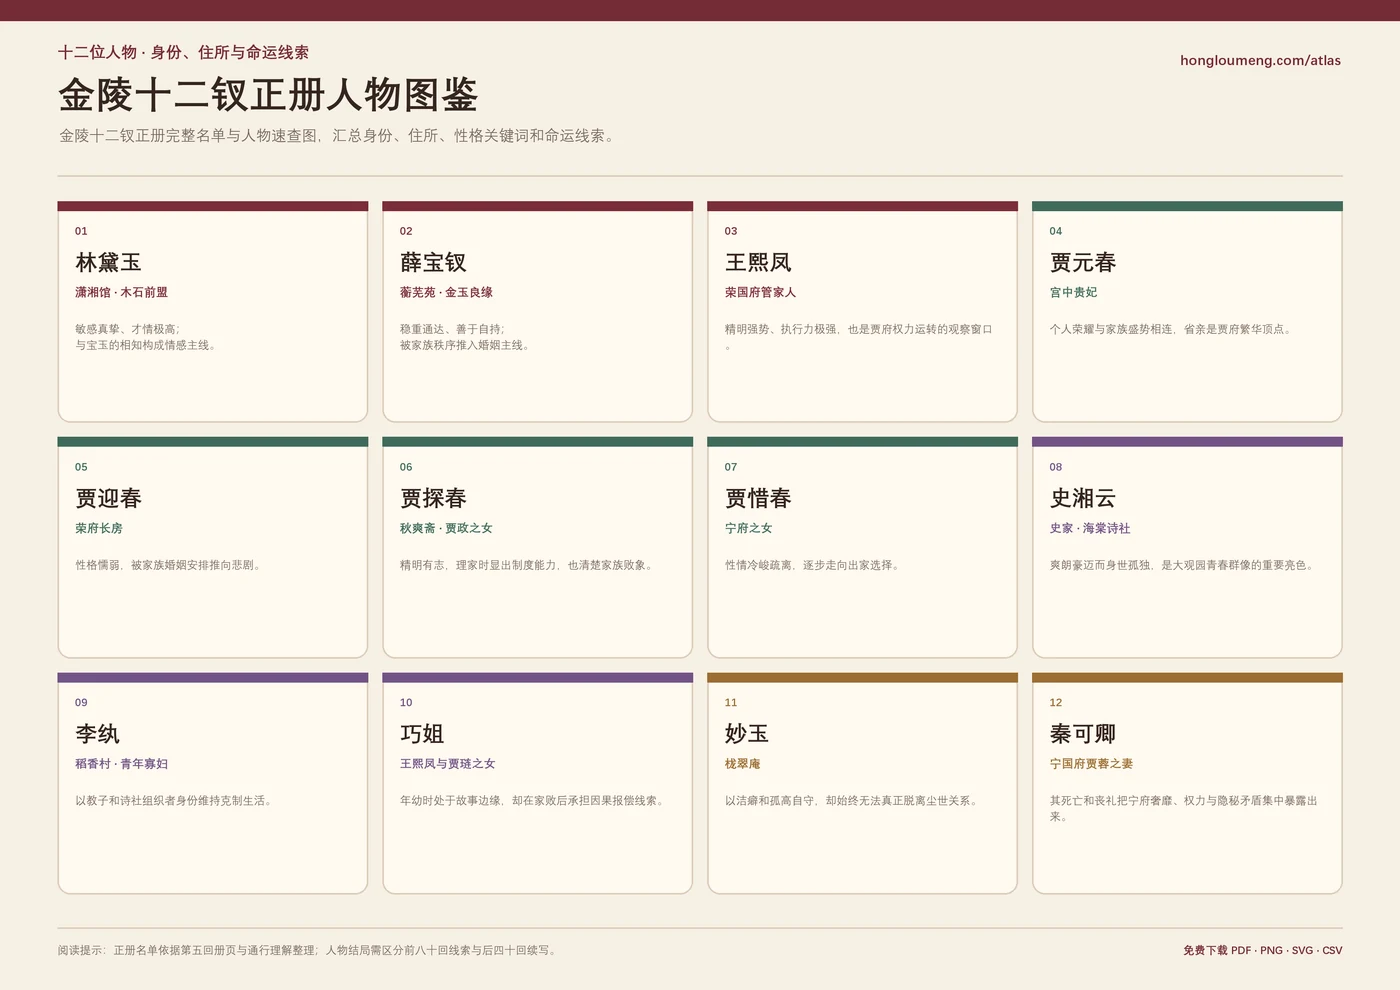This screenshot has height=990, width=1400.
Task: Select the 贾元春 card name
Action: [1083, 262]
